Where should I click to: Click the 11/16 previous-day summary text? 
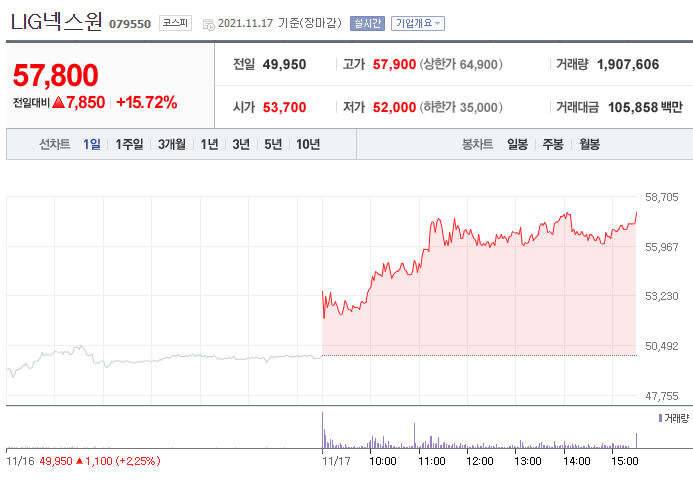coord(83,461)
